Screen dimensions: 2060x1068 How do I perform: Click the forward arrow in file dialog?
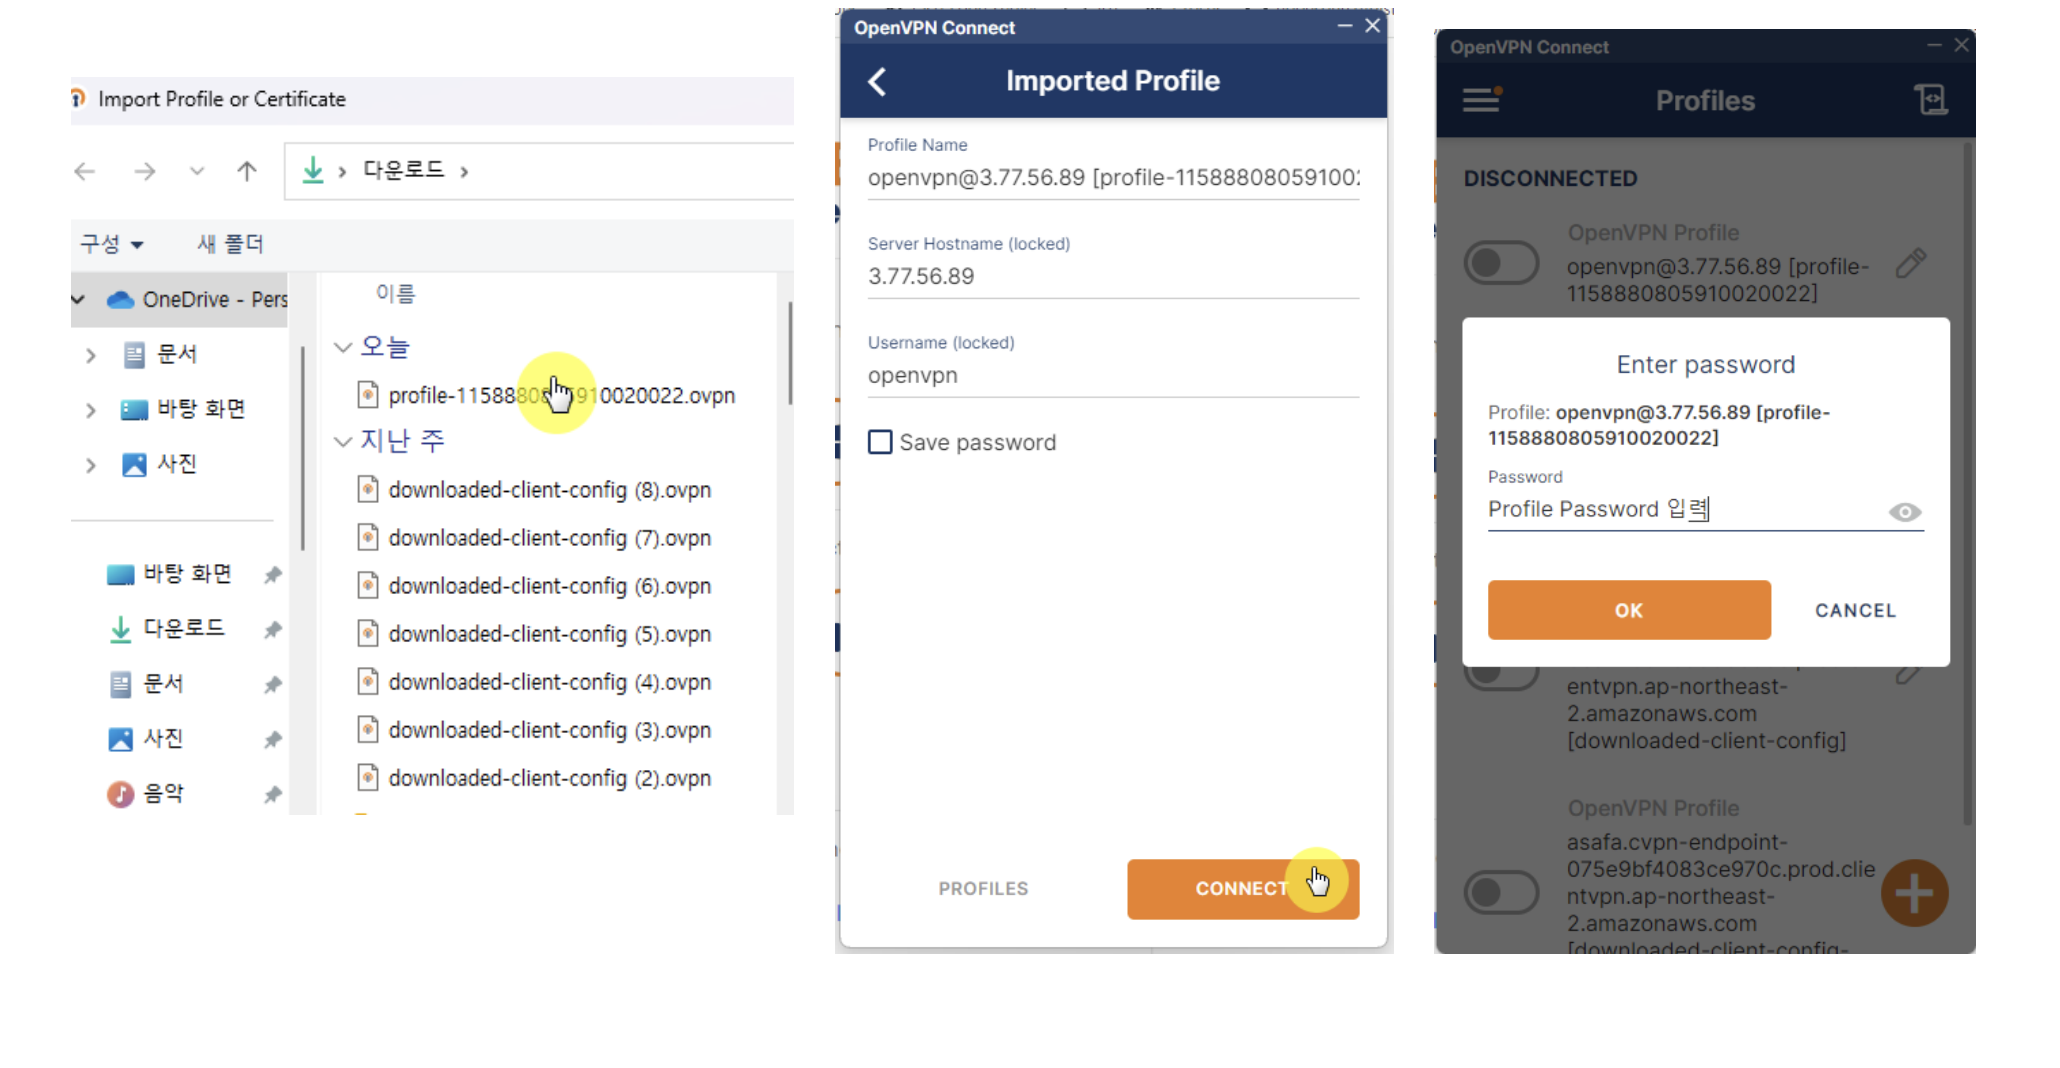(x=145, y=172)
